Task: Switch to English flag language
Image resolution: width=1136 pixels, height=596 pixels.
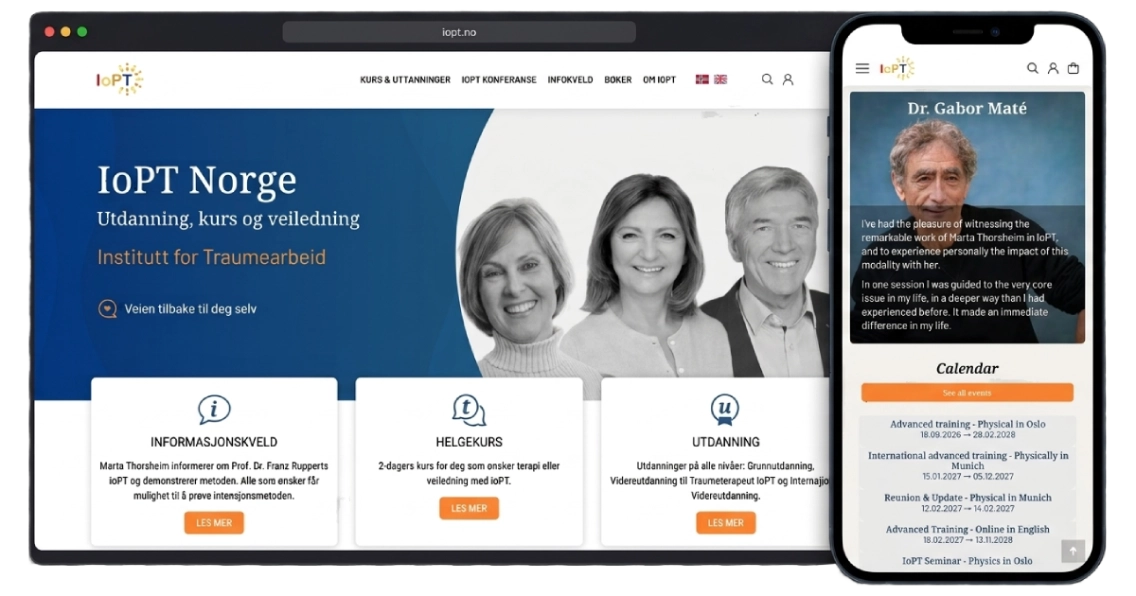Action: [x=720, y=80]
